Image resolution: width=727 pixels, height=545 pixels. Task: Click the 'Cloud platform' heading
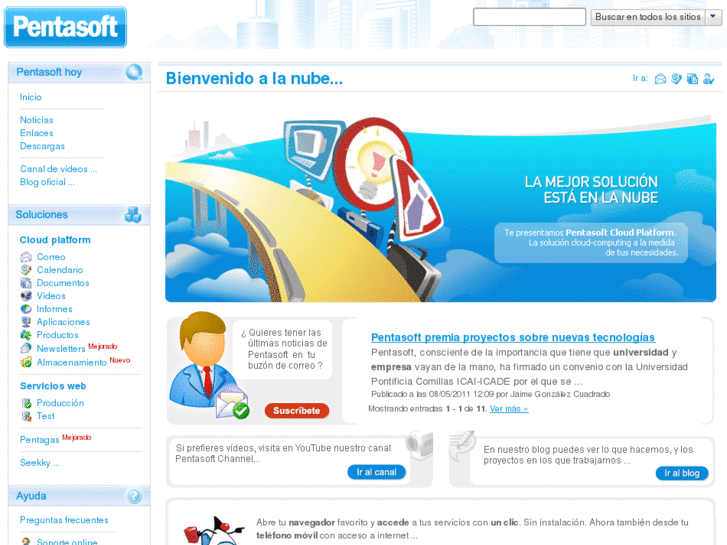click(55, 240)
